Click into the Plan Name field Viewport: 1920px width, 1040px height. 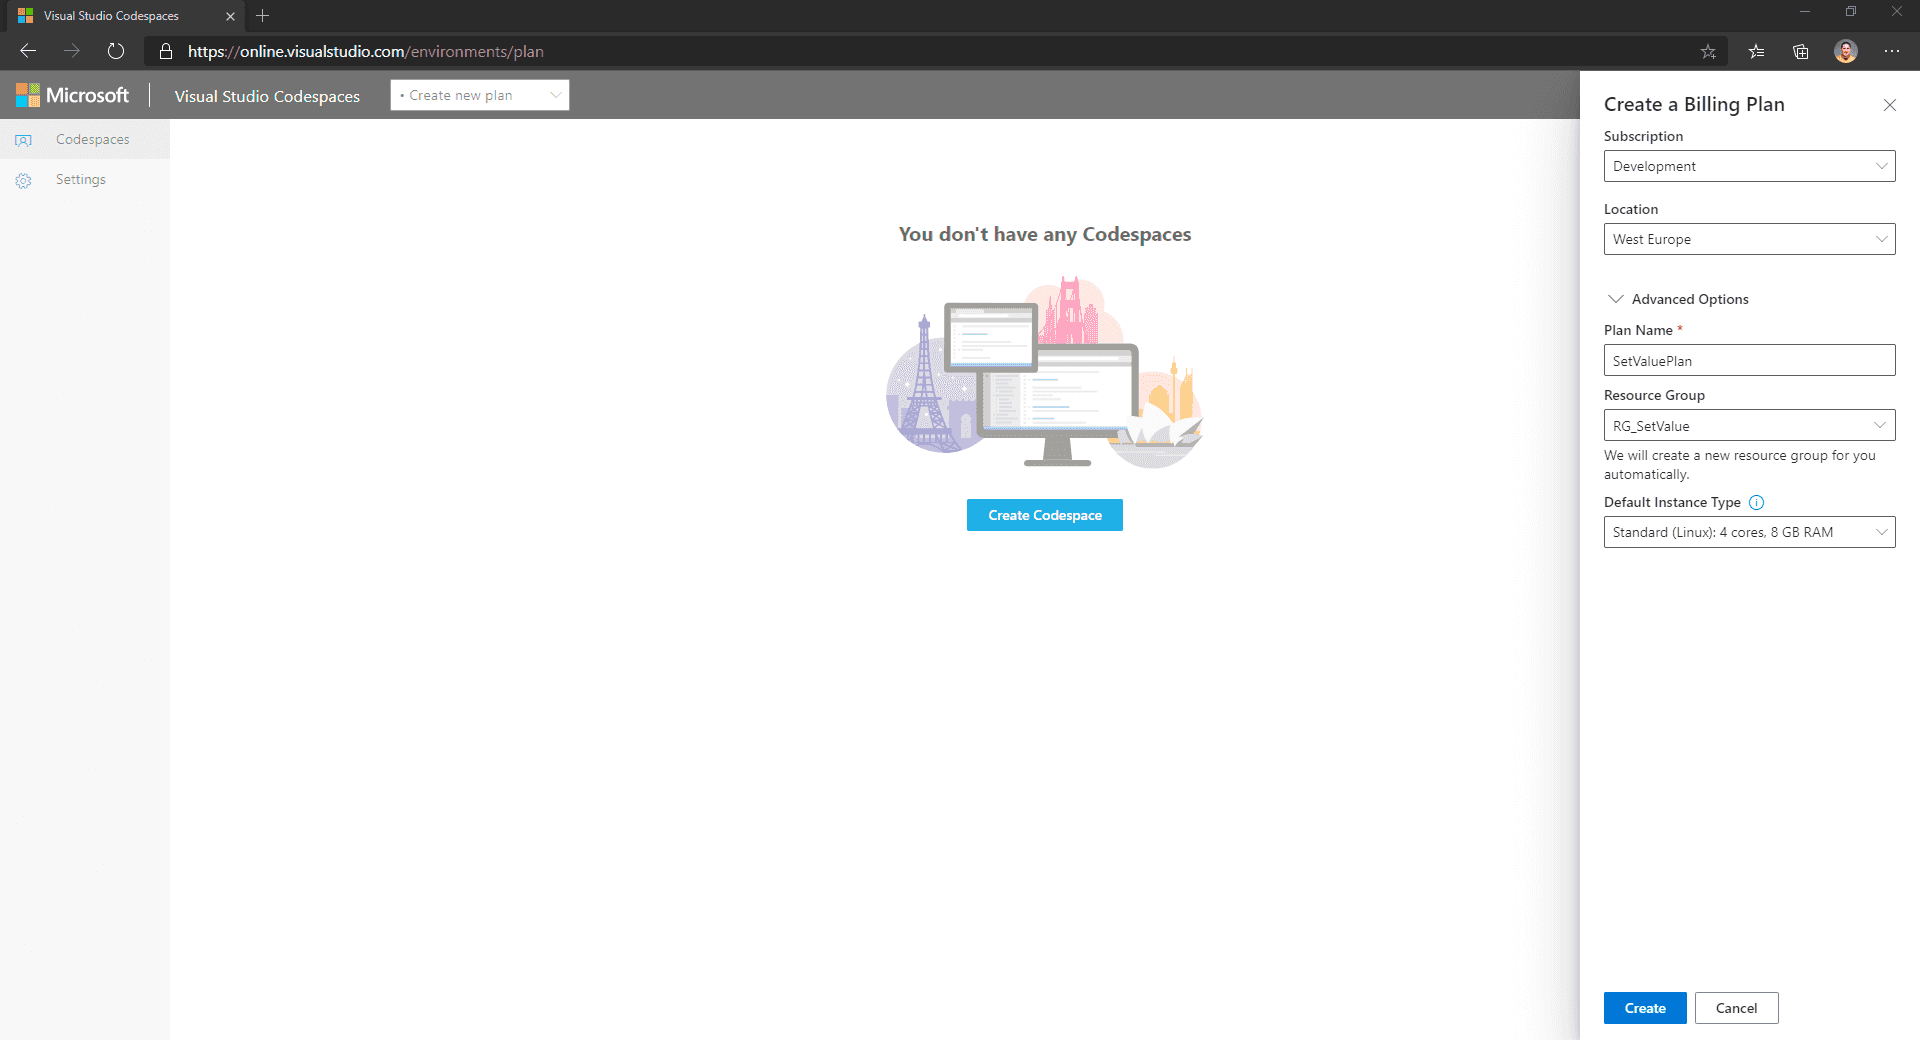click(1749, 361)
